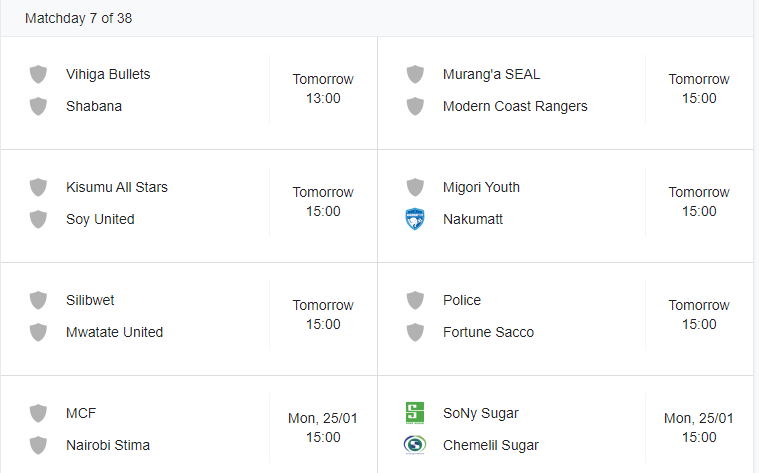The image size is (759, 473).
Task: Click the shield icon beside Nairobi Stima
Action: pos(38,445)
